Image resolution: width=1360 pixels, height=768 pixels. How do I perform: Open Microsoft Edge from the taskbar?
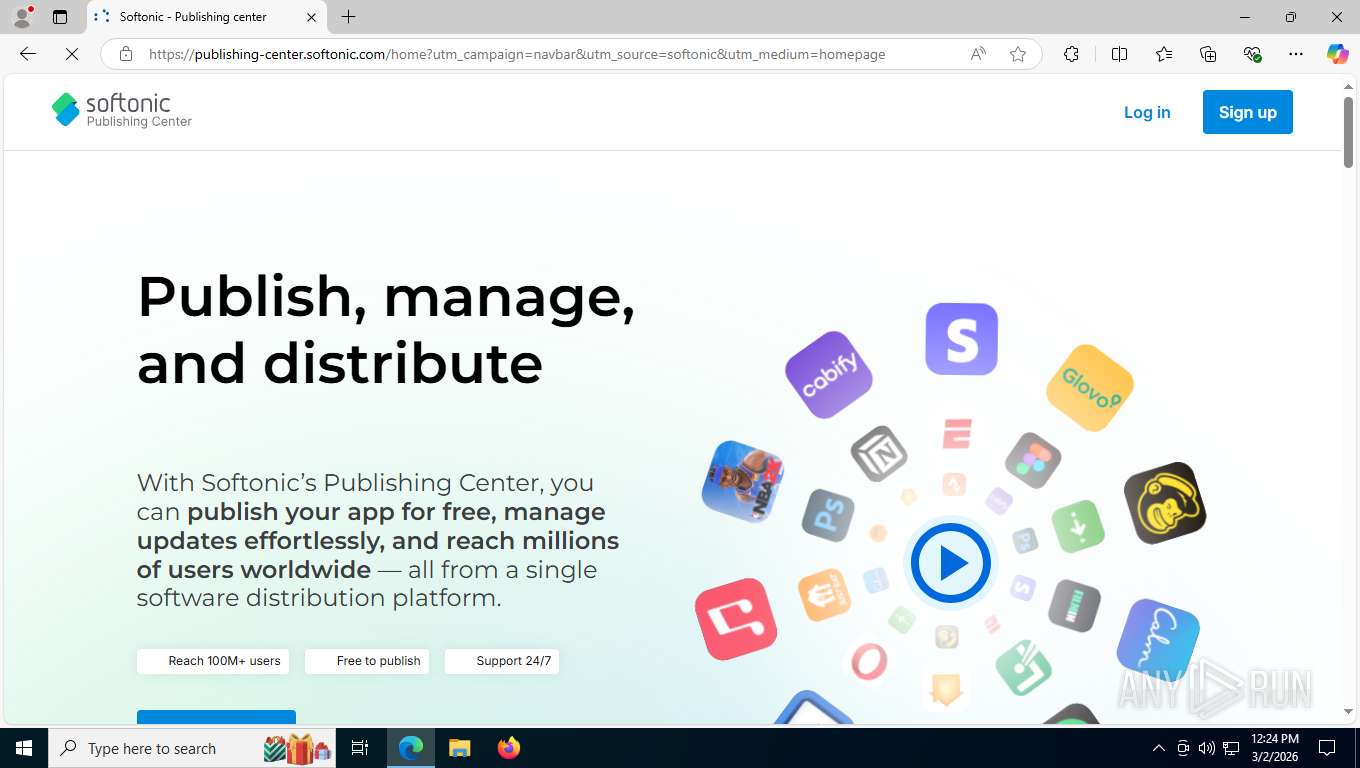[x=411, y=748]
